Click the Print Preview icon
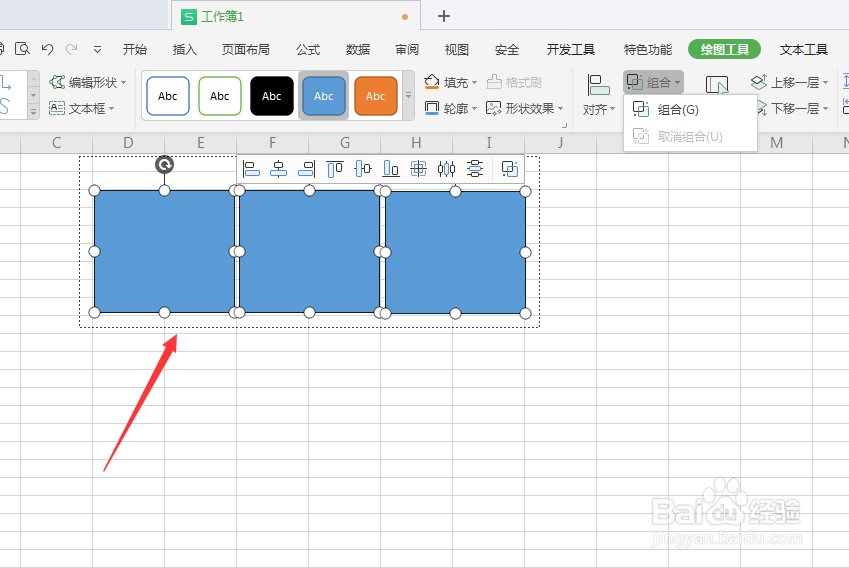This screenshot has width=849, height=568. (x=22, y=49)
